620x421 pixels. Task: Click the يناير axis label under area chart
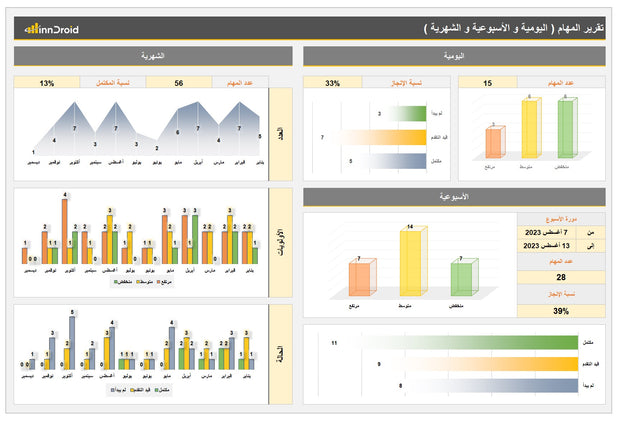(260, 162)
